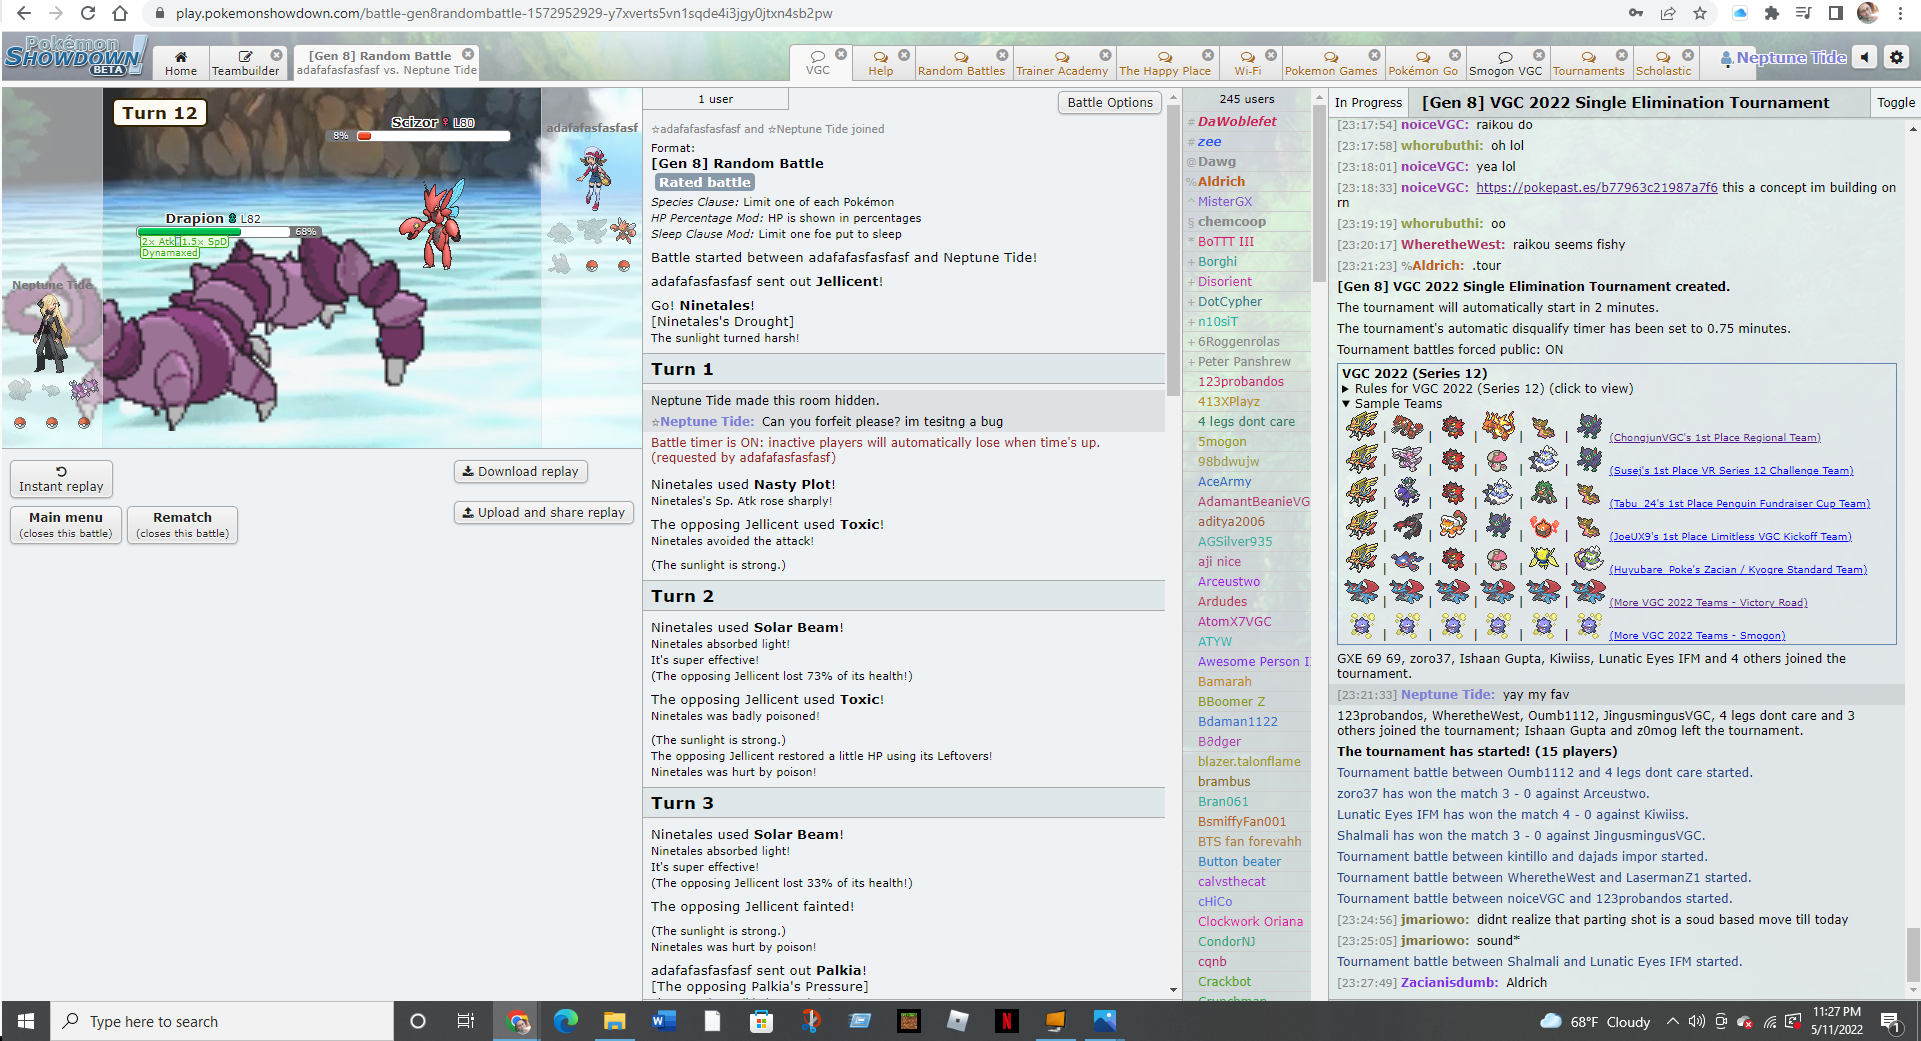Image resolution: width=1921 pixels, height=1041 pixels.
Task: Open Netflix from the taskbar
Action: pos(1006,1021)
